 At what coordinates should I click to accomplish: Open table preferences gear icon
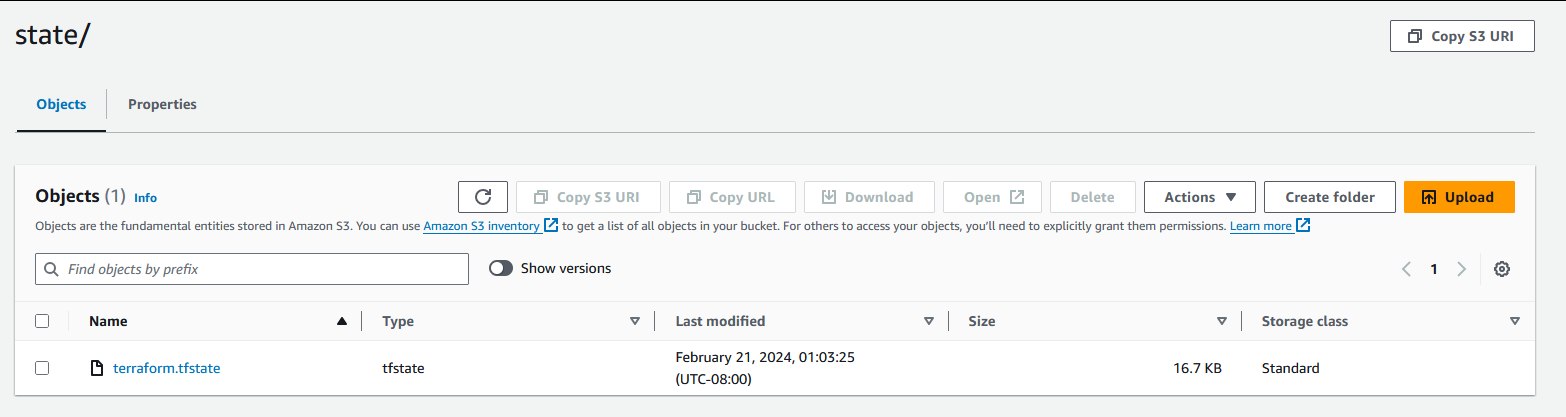(1501, 269)
